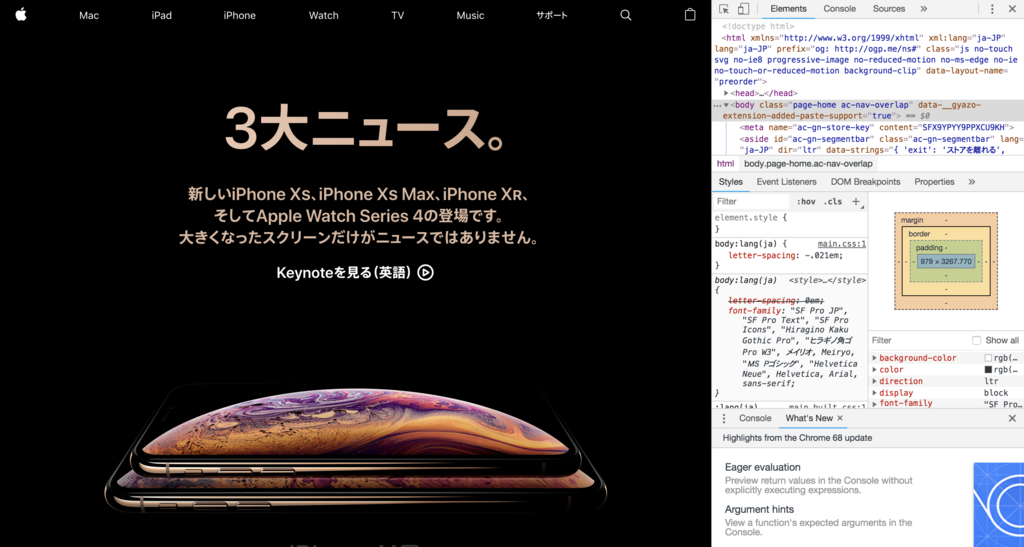Click the Keynote play circle icon
Screen dimensions: 1024x547
click(425, 273)
